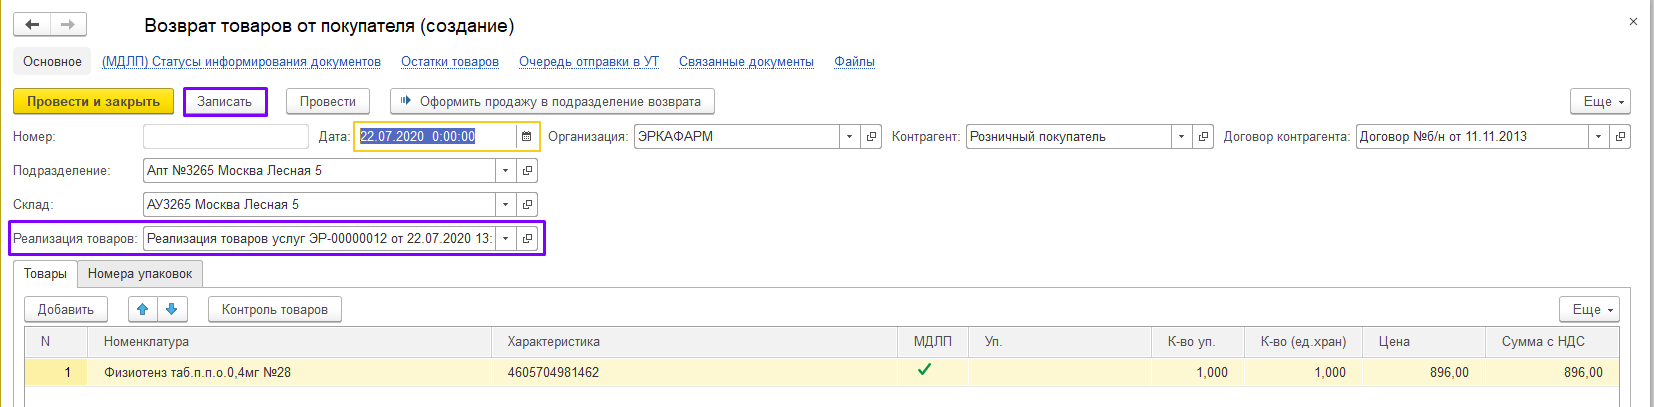
Task: Open the Контрагент record with its open icon
Action: coord(1204,136)
